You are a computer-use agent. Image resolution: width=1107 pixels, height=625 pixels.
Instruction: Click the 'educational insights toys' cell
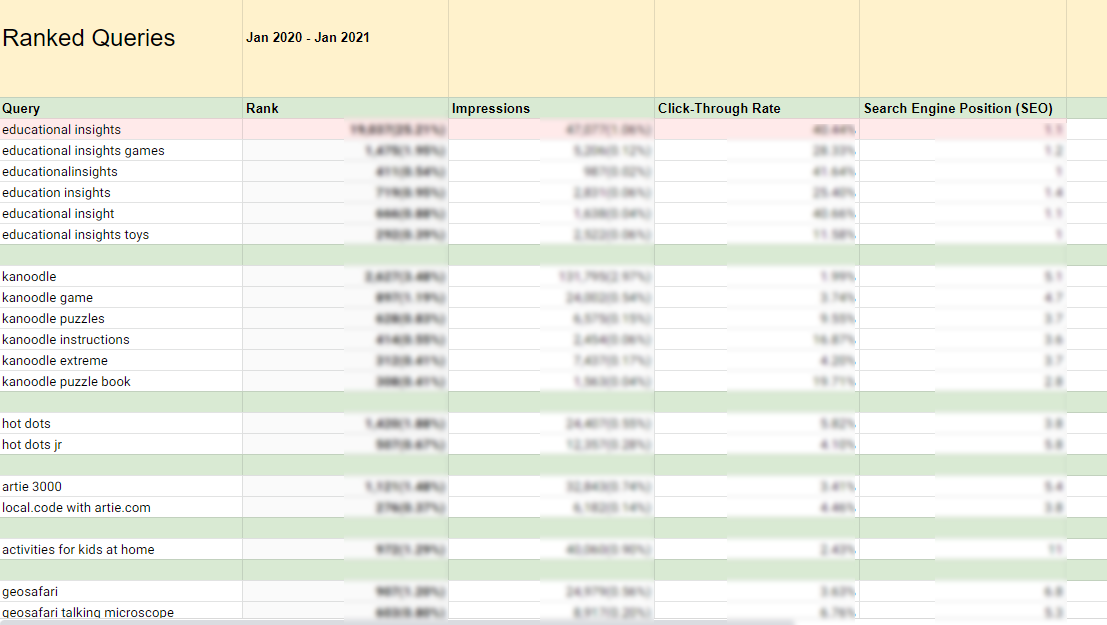pos(121,234)
